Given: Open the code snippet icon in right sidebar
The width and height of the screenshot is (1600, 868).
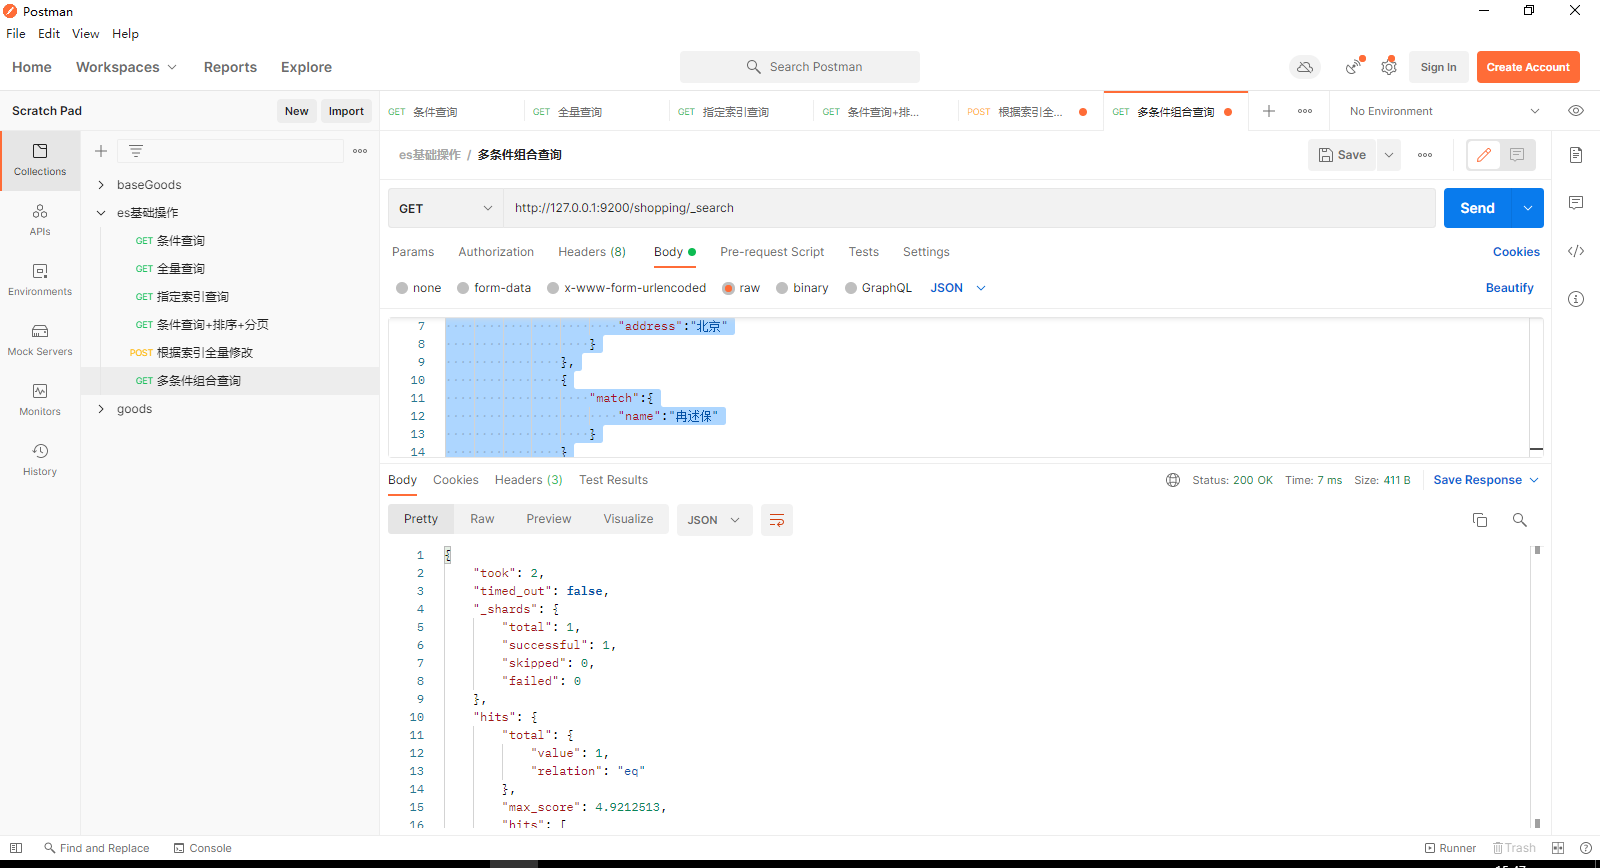Looking at the screenshot, I should (x=1576, y=251).
